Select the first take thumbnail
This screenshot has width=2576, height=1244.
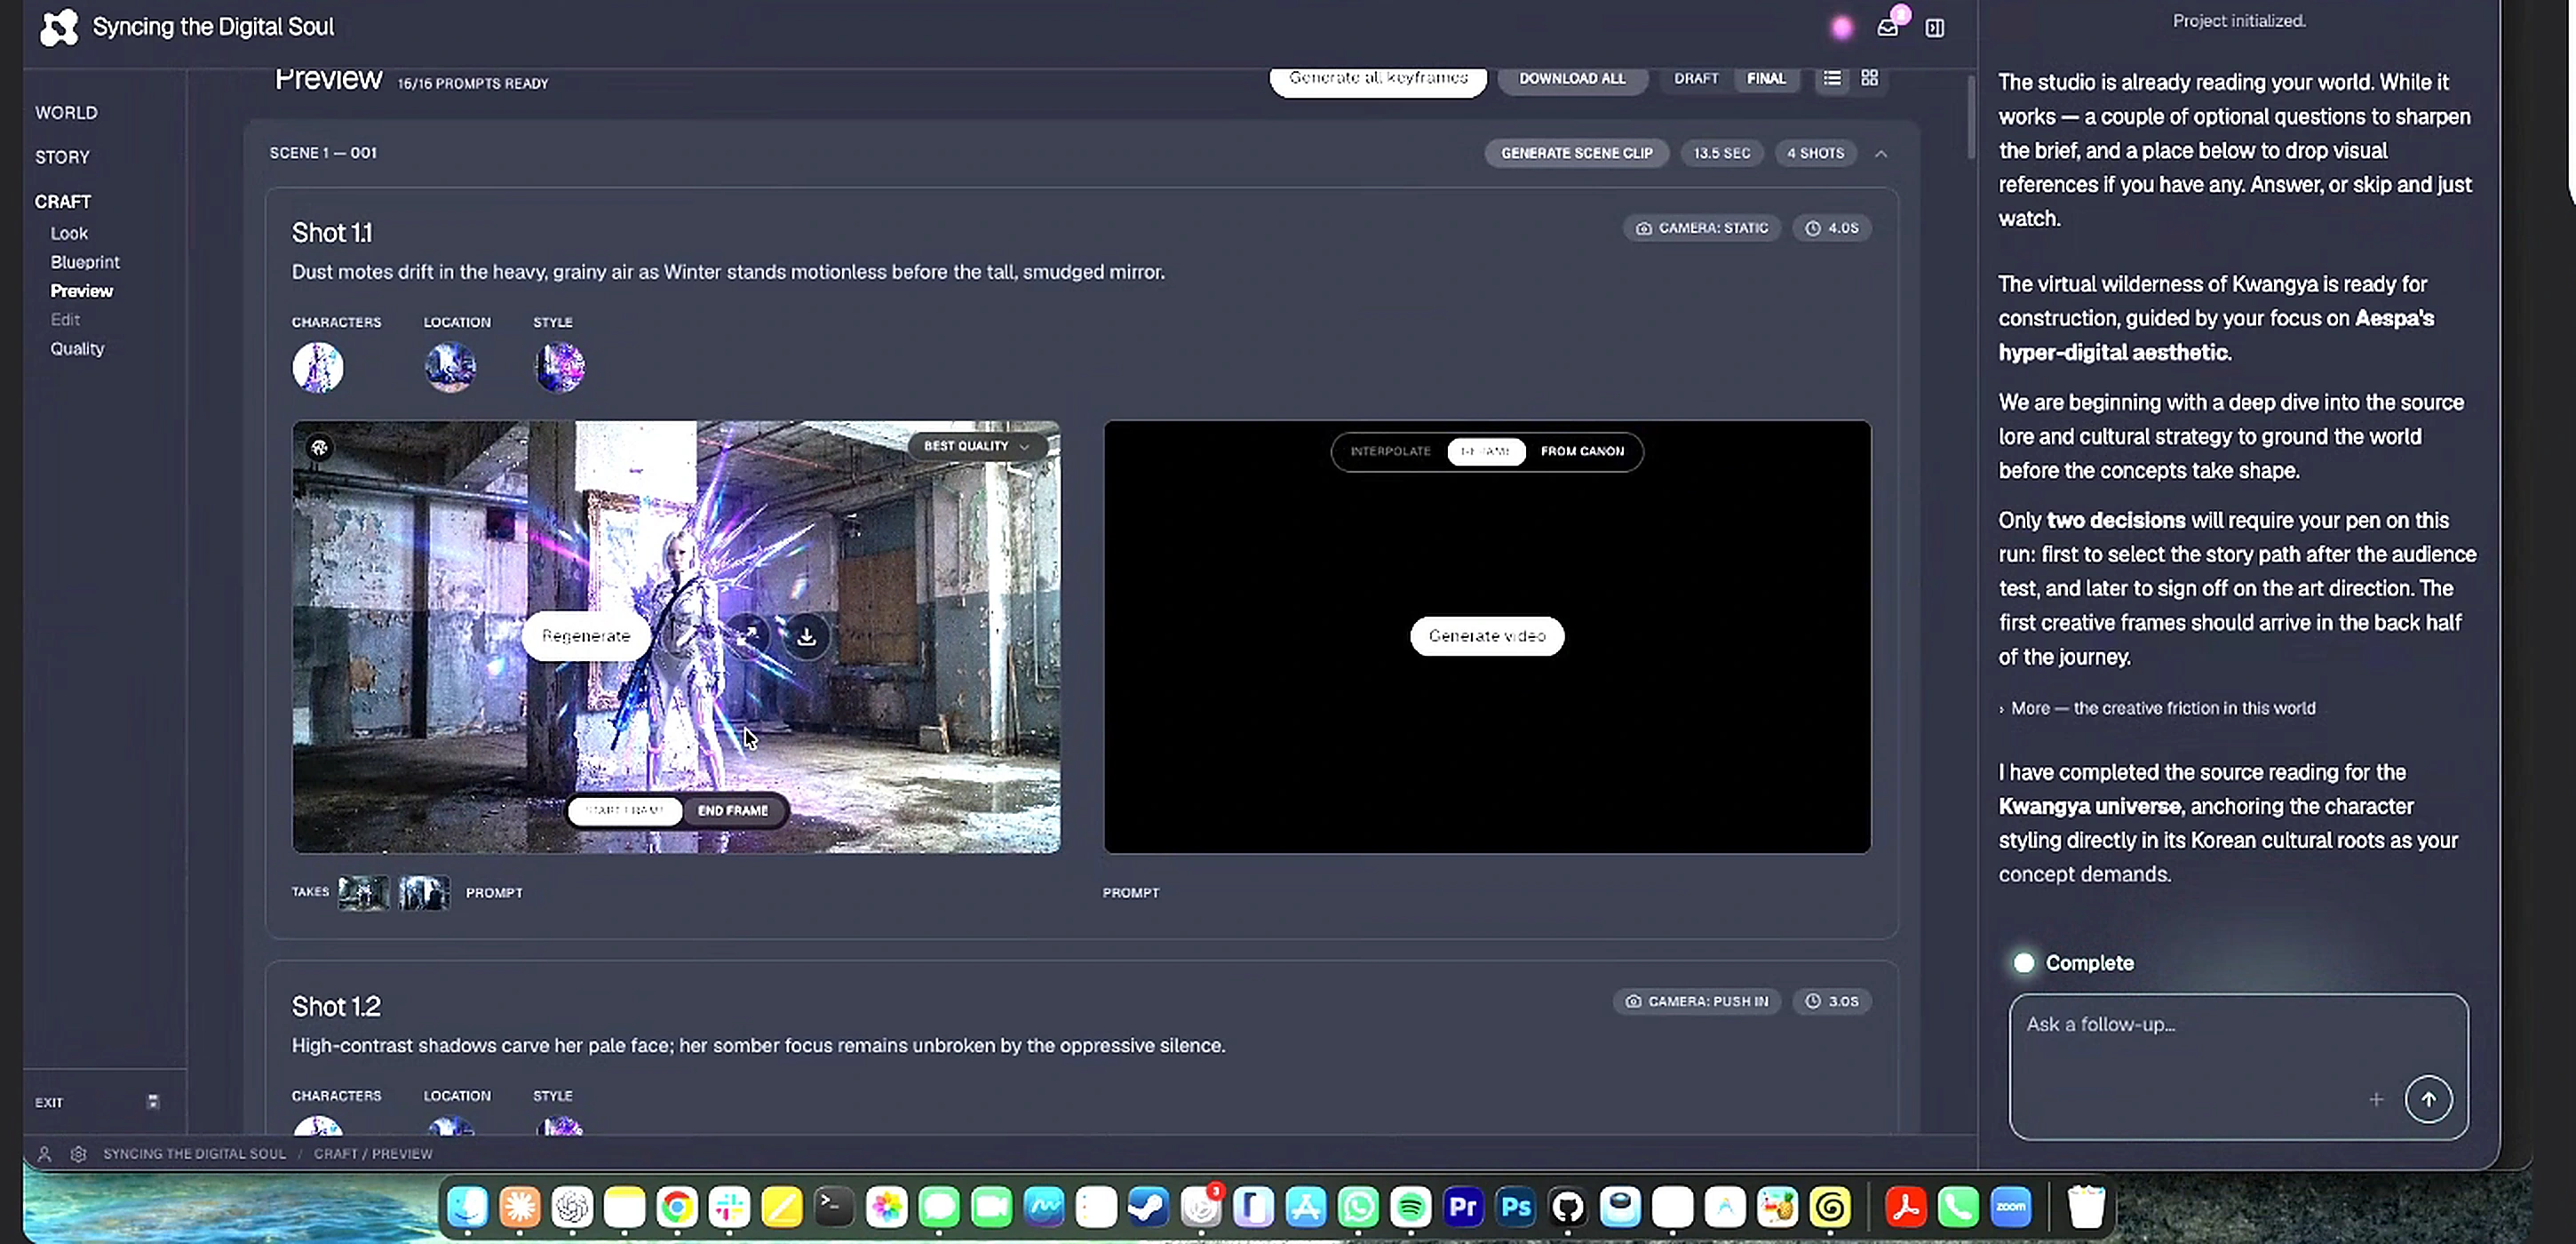pyautogui.click(x=364, y=892)
